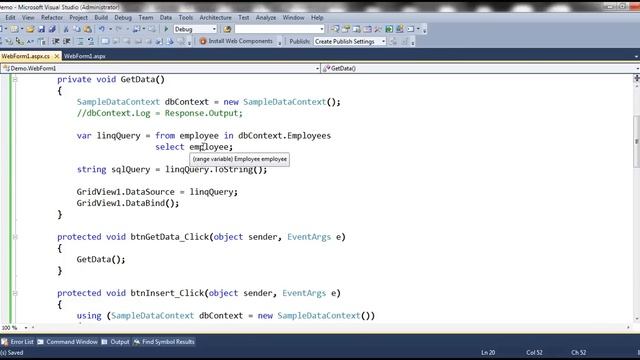Collapse the GetData method outline
This screenshot has height=360, width=640.
[15, 80]
